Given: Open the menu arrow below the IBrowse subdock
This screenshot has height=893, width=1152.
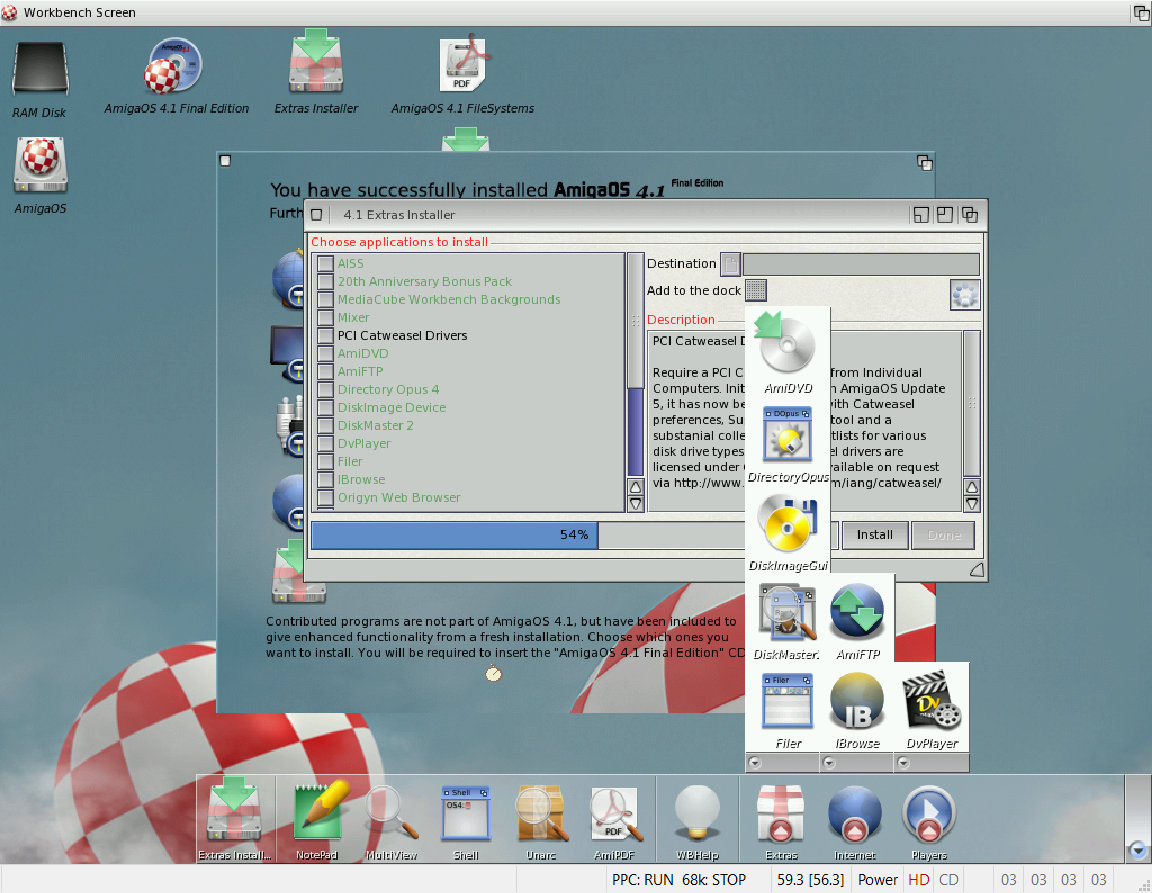Looking at the screenshot, I should tap(829, 763).
